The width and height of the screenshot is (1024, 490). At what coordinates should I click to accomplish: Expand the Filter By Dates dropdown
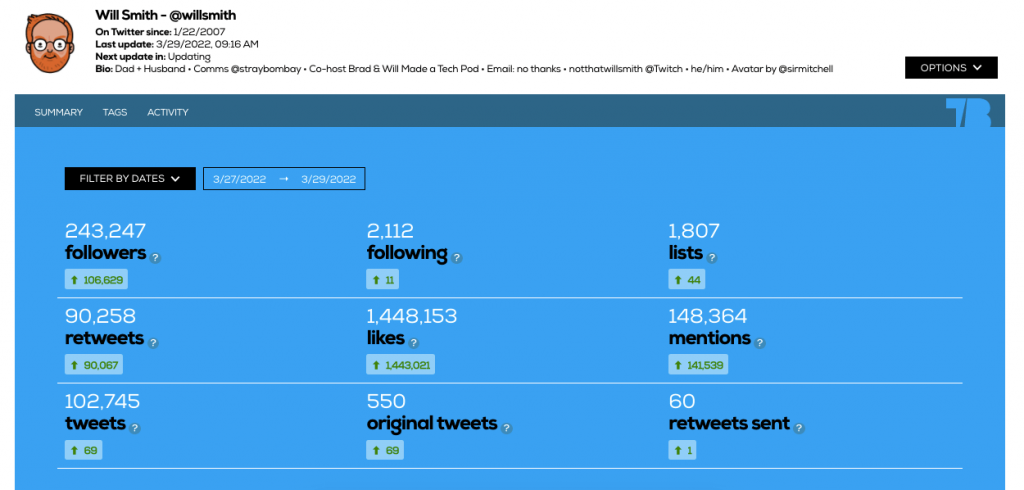point(130,178)
